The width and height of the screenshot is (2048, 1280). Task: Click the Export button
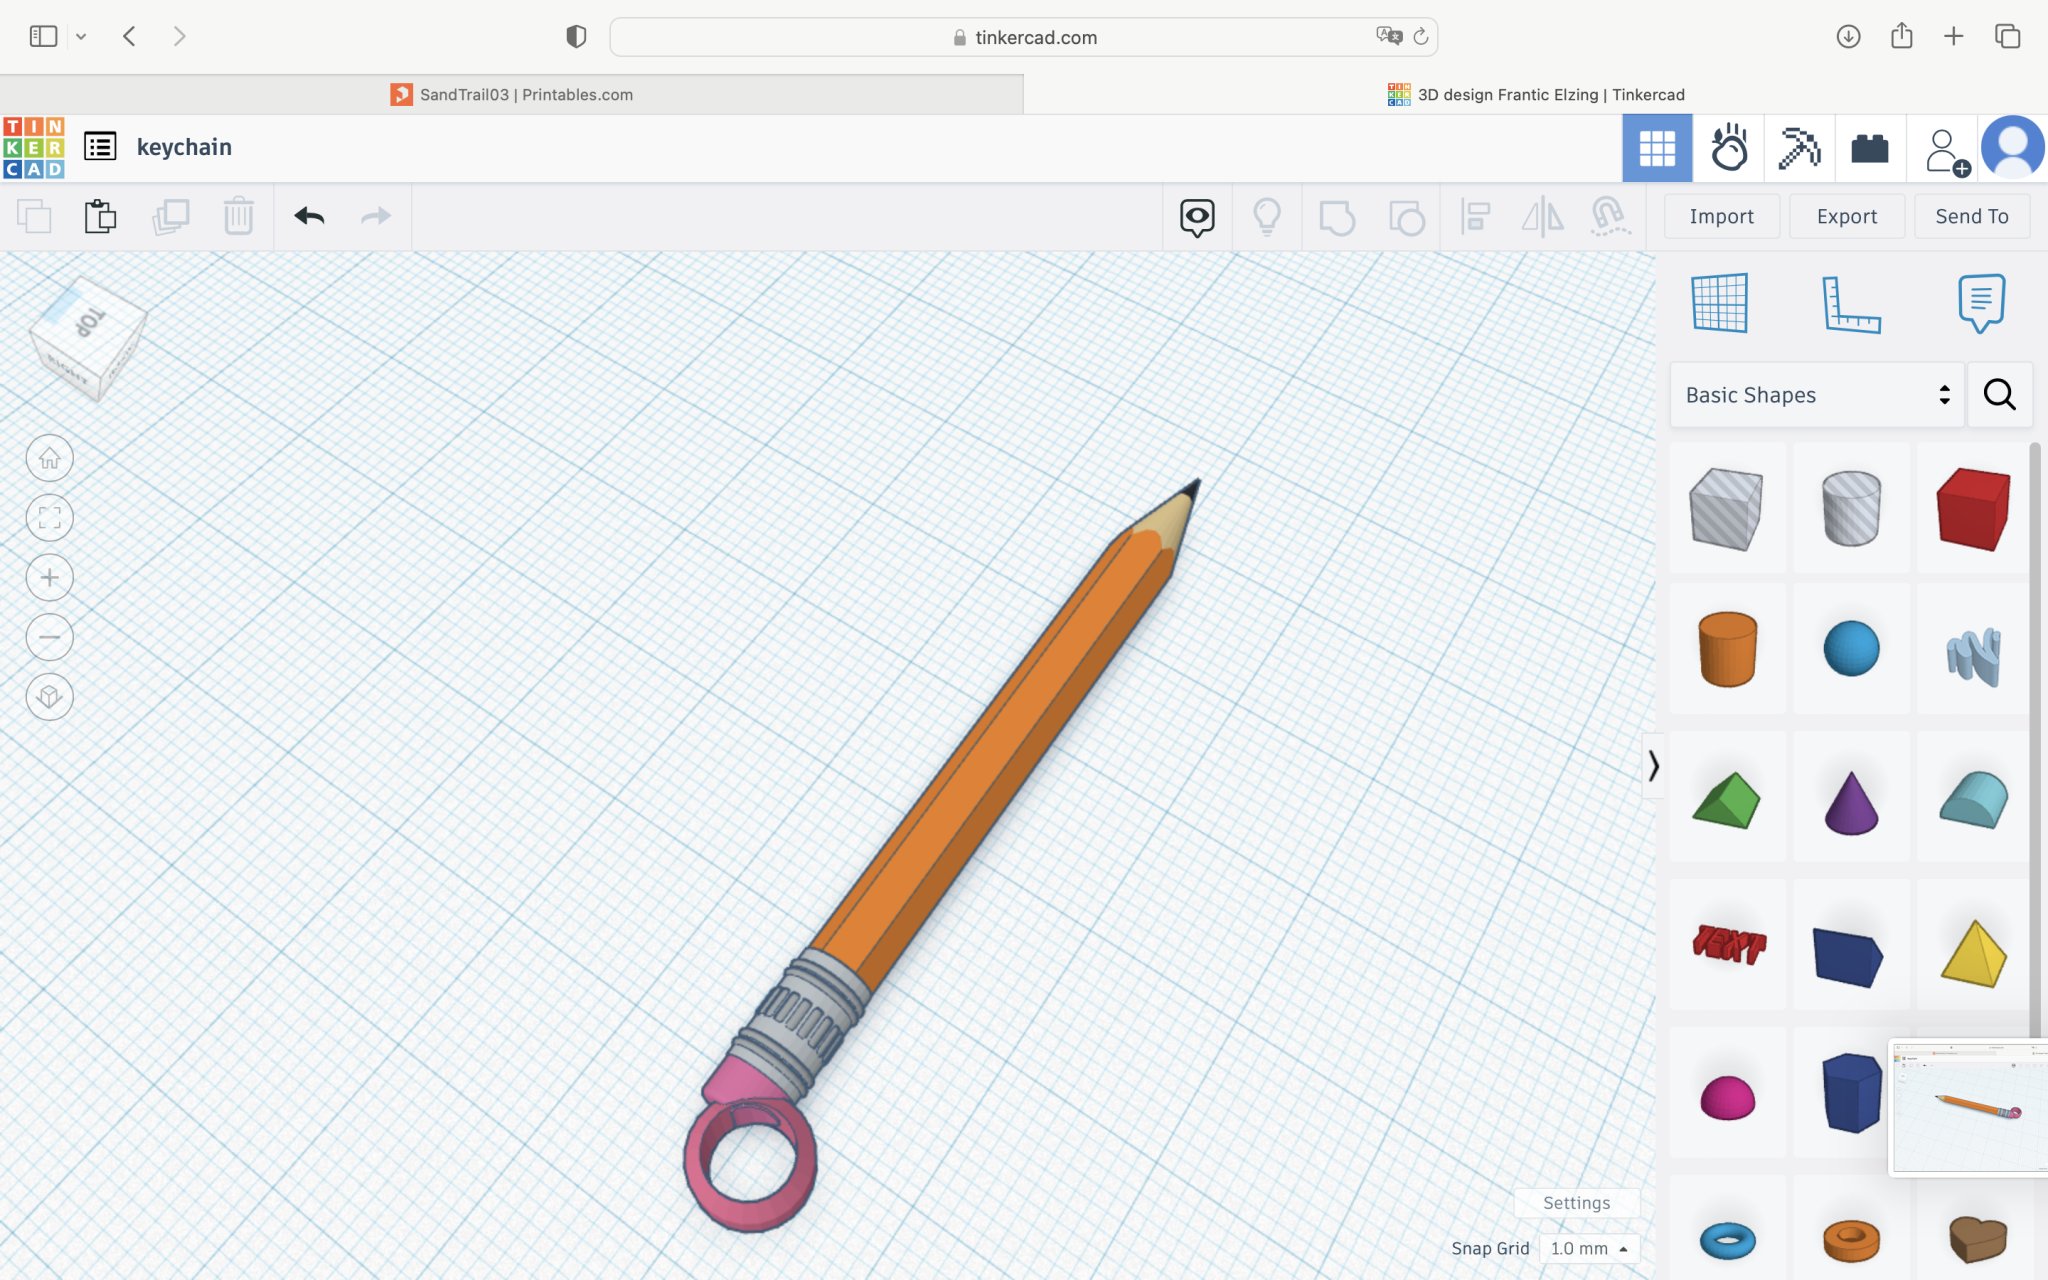[x=1846, y=216]
